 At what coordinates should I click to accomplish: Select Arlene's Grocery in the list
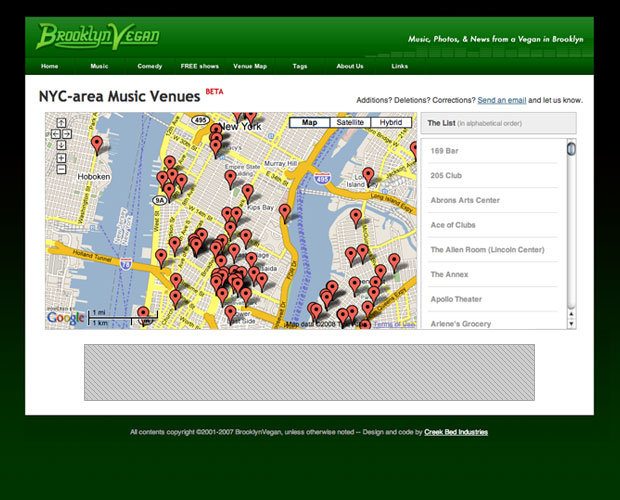pos(493,322)
